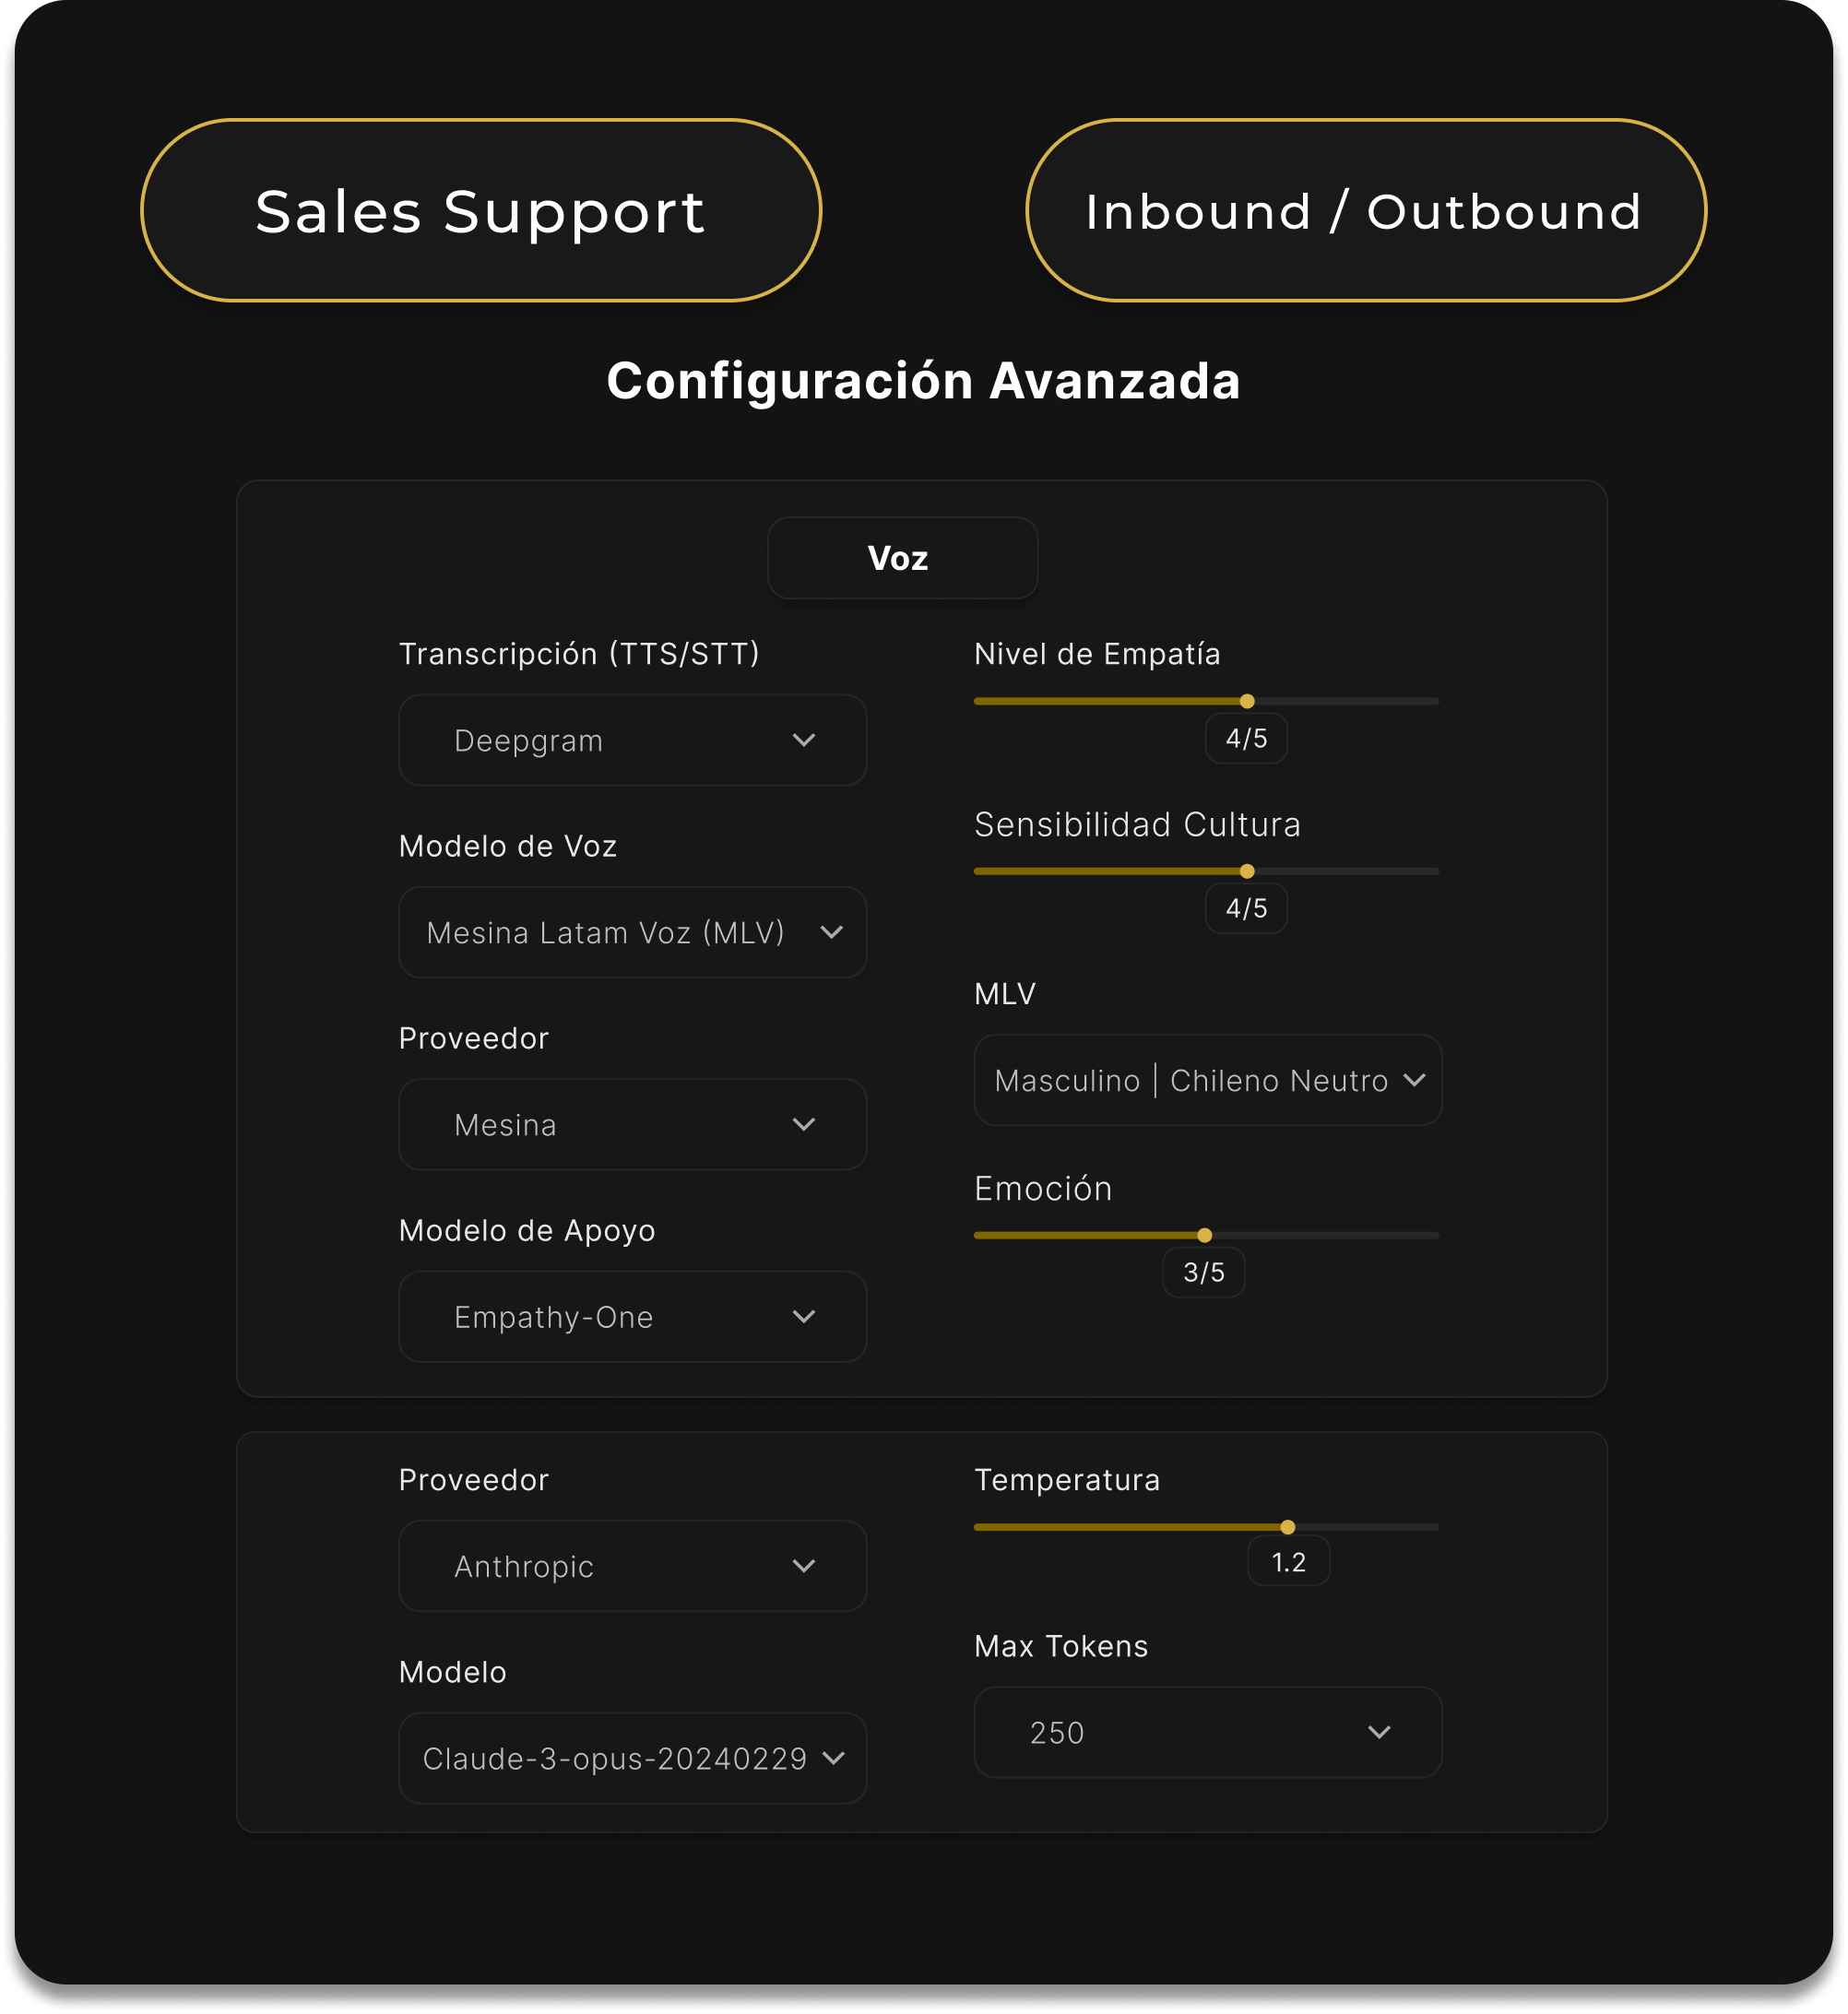
Task: Open the Max Tokens 250 dropdown
Action: coord(1207,1732)
